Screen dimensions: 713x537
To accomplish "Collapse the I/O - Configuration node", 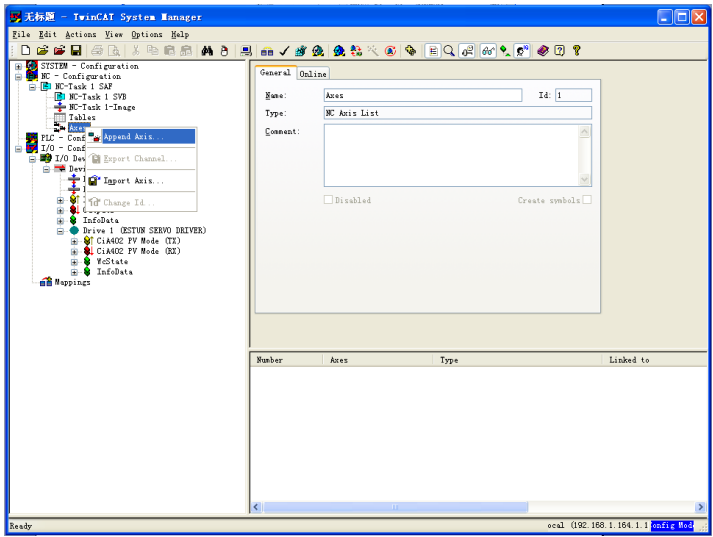I will click(x=18, y=149).
